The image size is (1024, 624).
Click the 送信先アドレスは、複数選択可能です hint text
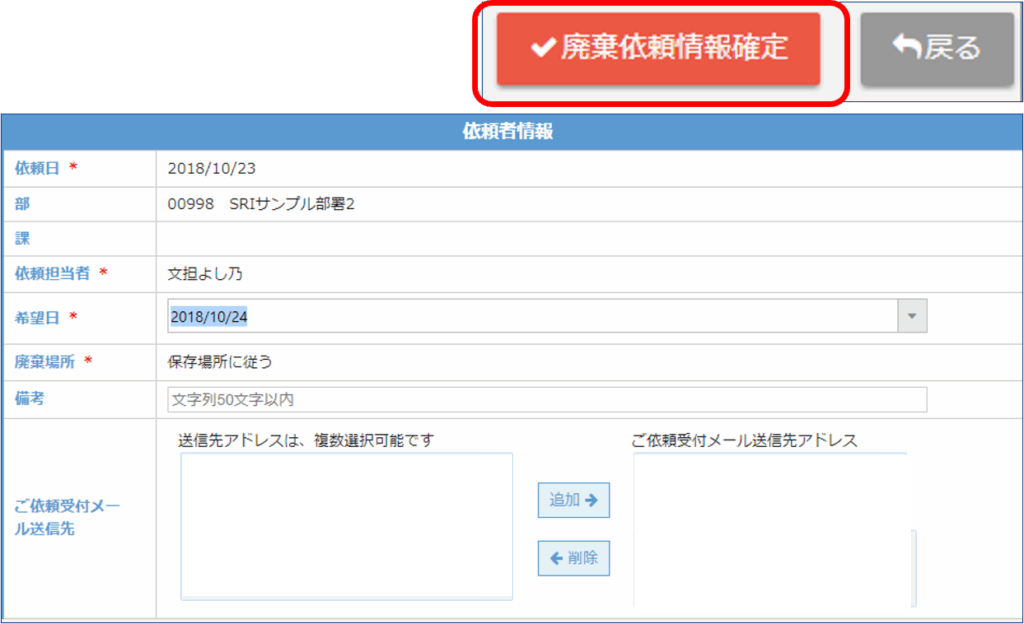coord(306,439)
